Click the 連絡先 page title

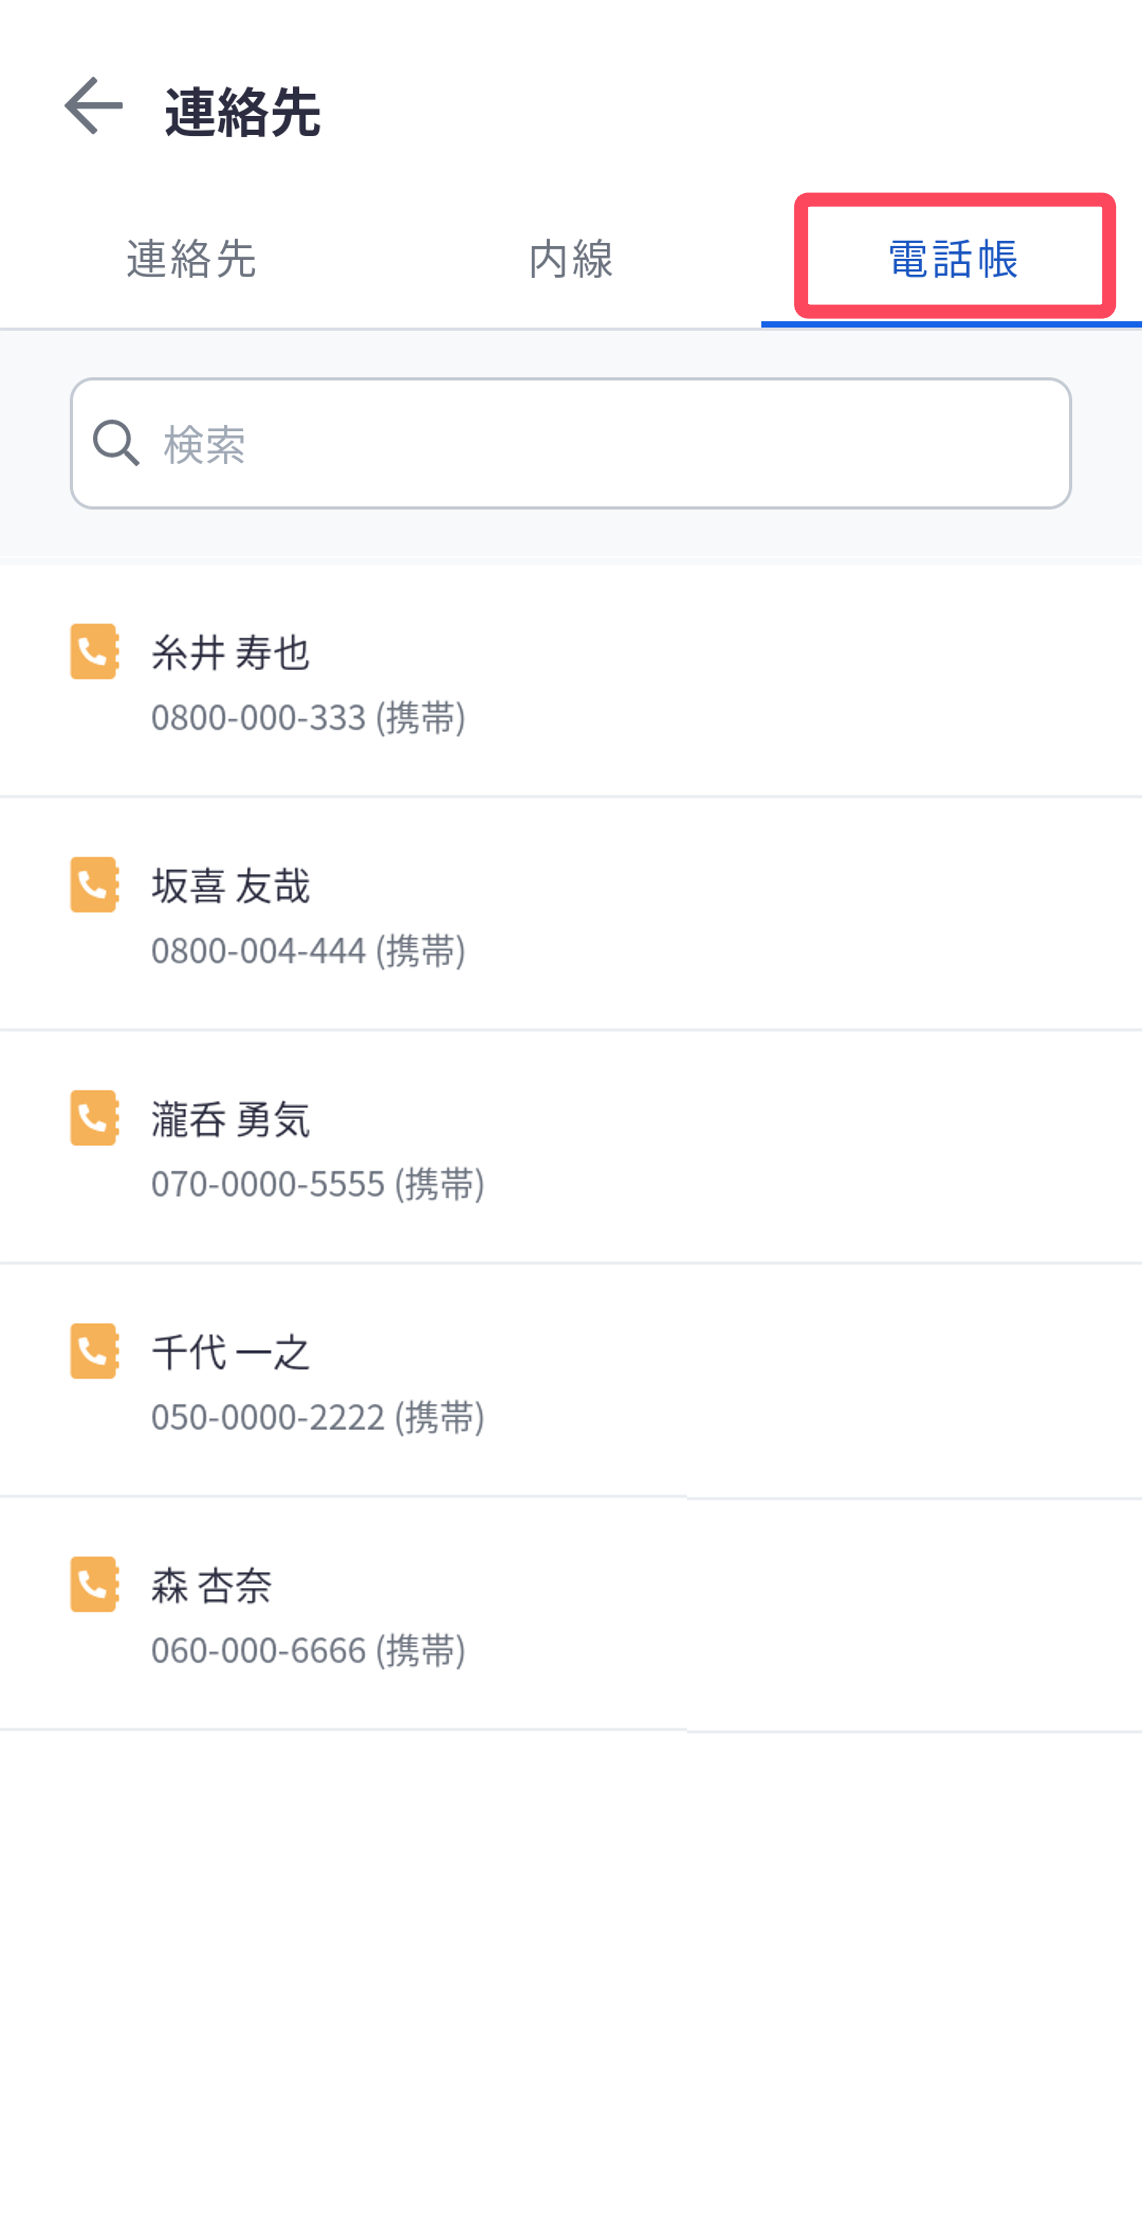[x=243, y=111]
